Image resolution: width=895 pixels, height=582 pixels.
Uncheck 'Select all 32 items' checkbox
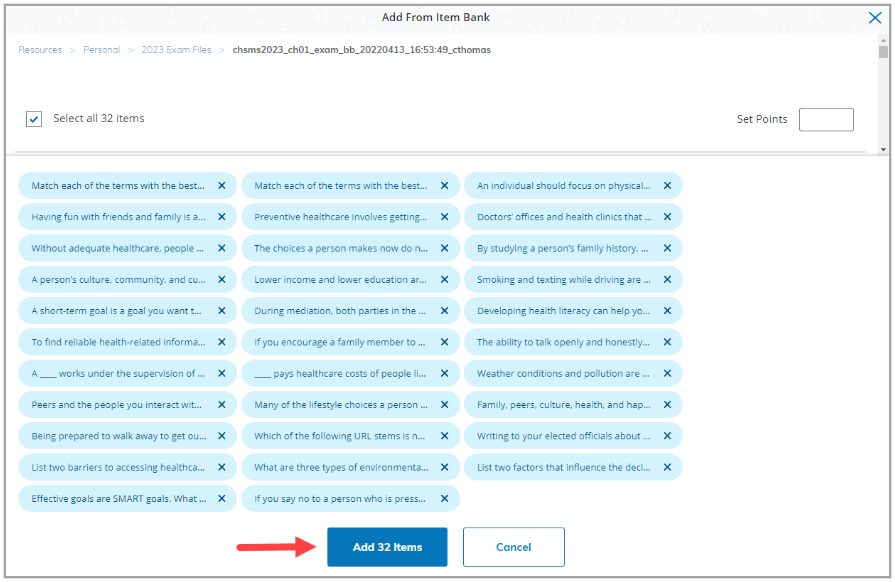[34, 119]
